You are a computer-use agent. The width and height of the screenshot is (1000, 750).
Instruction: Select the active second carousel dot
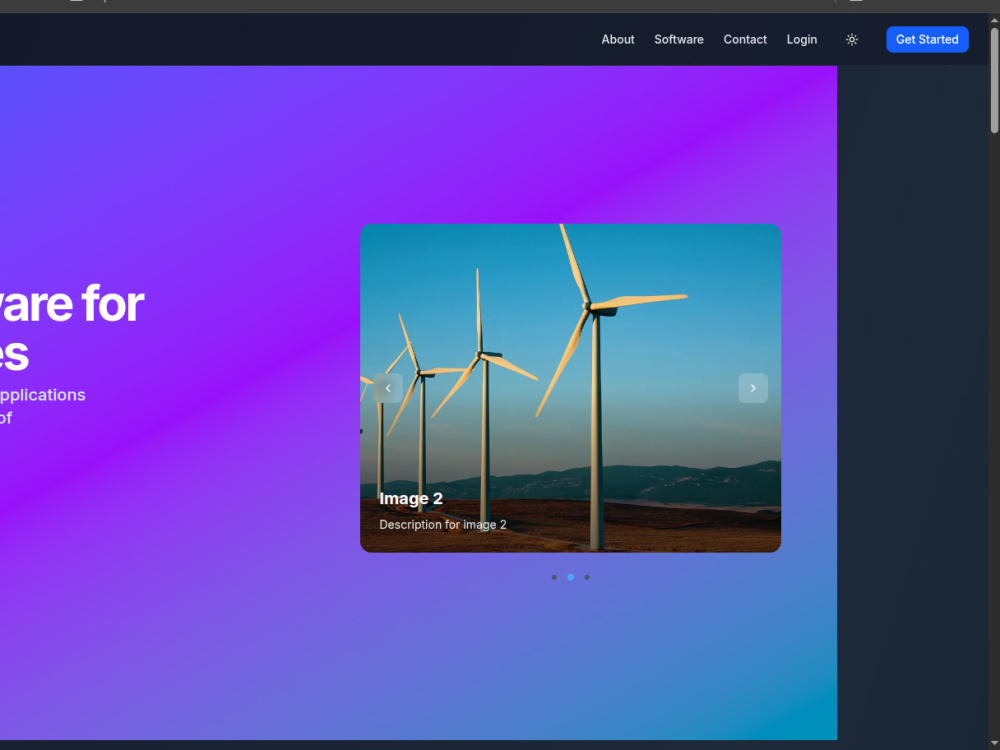tap(571, 577)
